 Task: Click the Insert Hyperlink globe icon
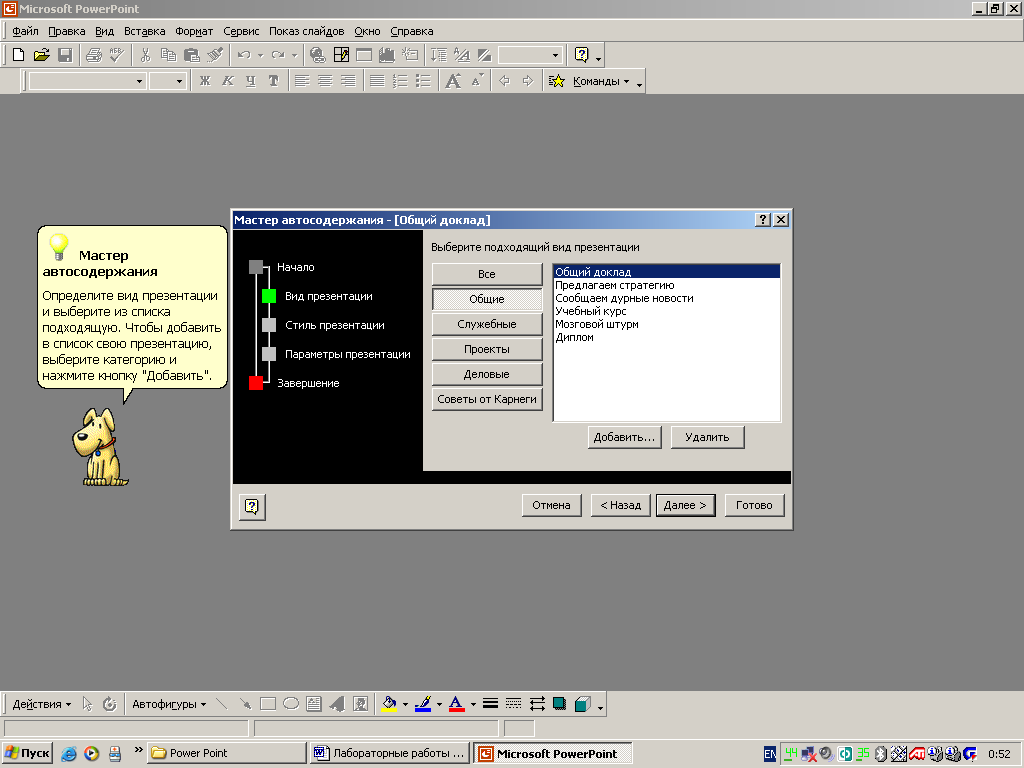tap(317, 55)
